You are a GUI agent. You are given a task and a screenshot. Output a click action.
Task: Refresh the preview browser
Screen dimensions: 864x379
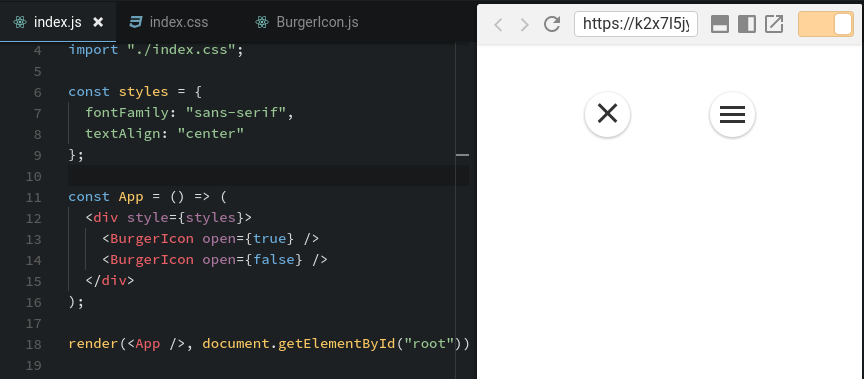coord(552,24)
